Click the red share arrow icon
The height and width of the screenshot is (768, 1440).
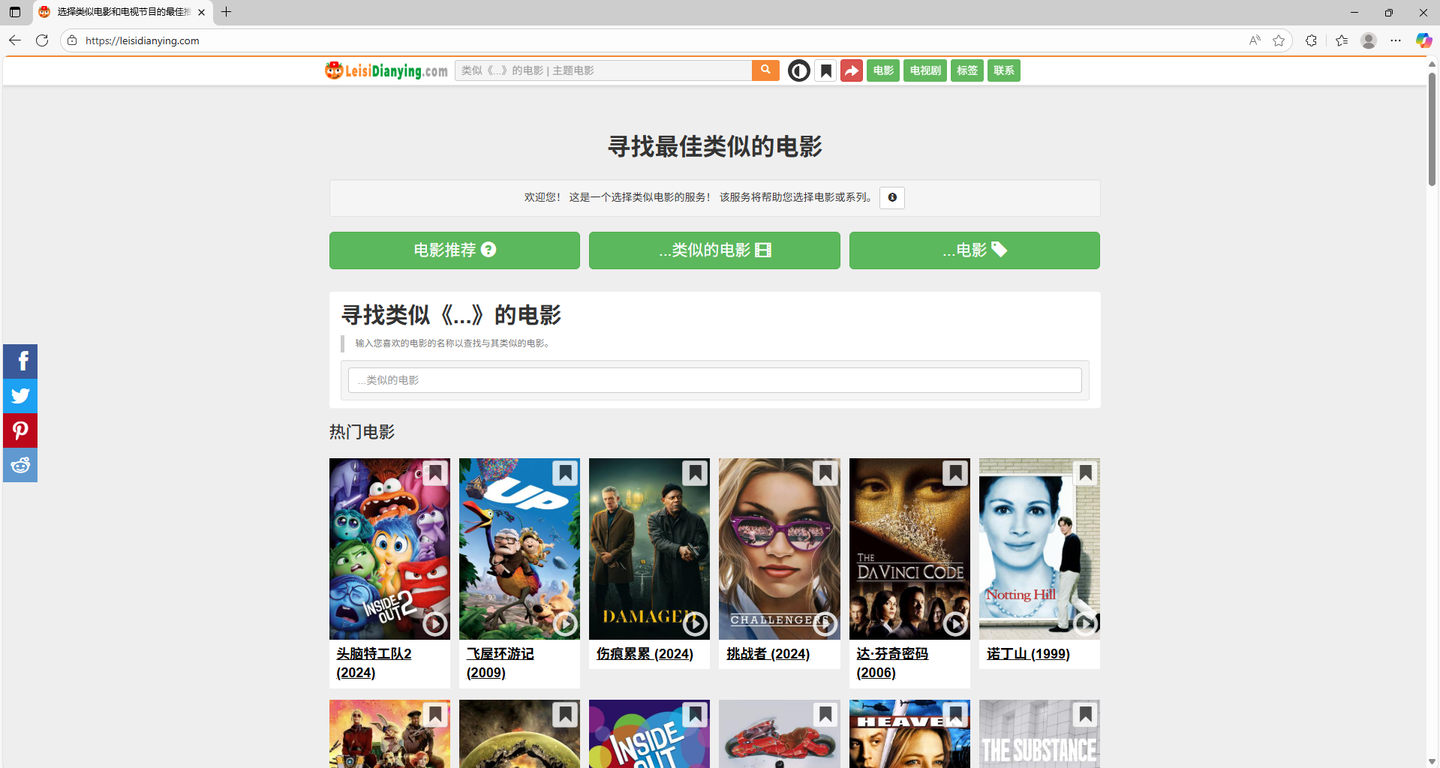[x=851, y=71]
